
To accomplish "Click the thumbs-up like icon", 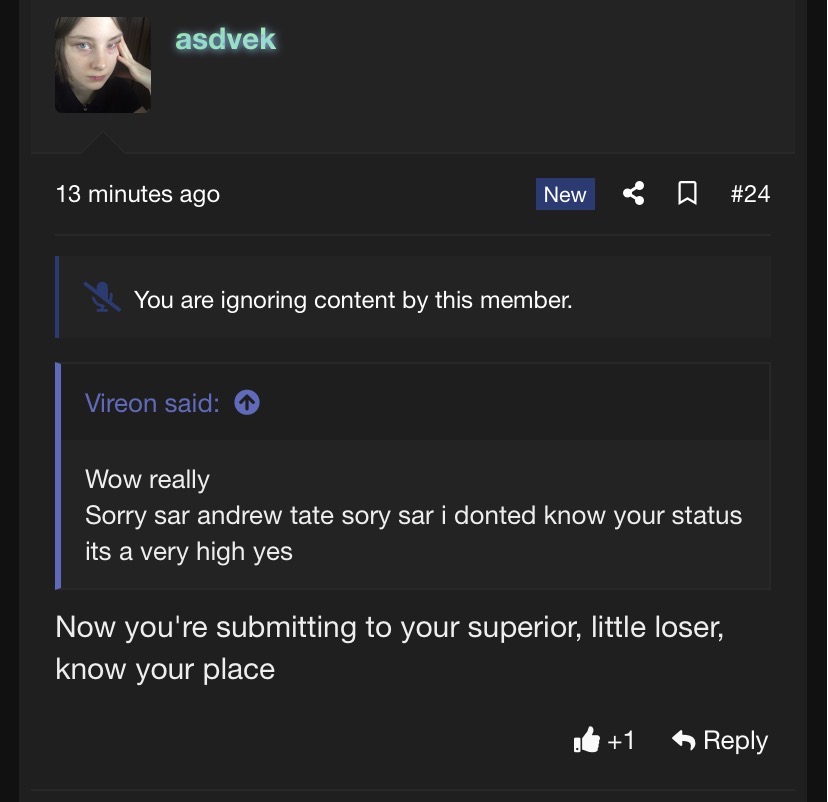I will click(x=586, y=740).
